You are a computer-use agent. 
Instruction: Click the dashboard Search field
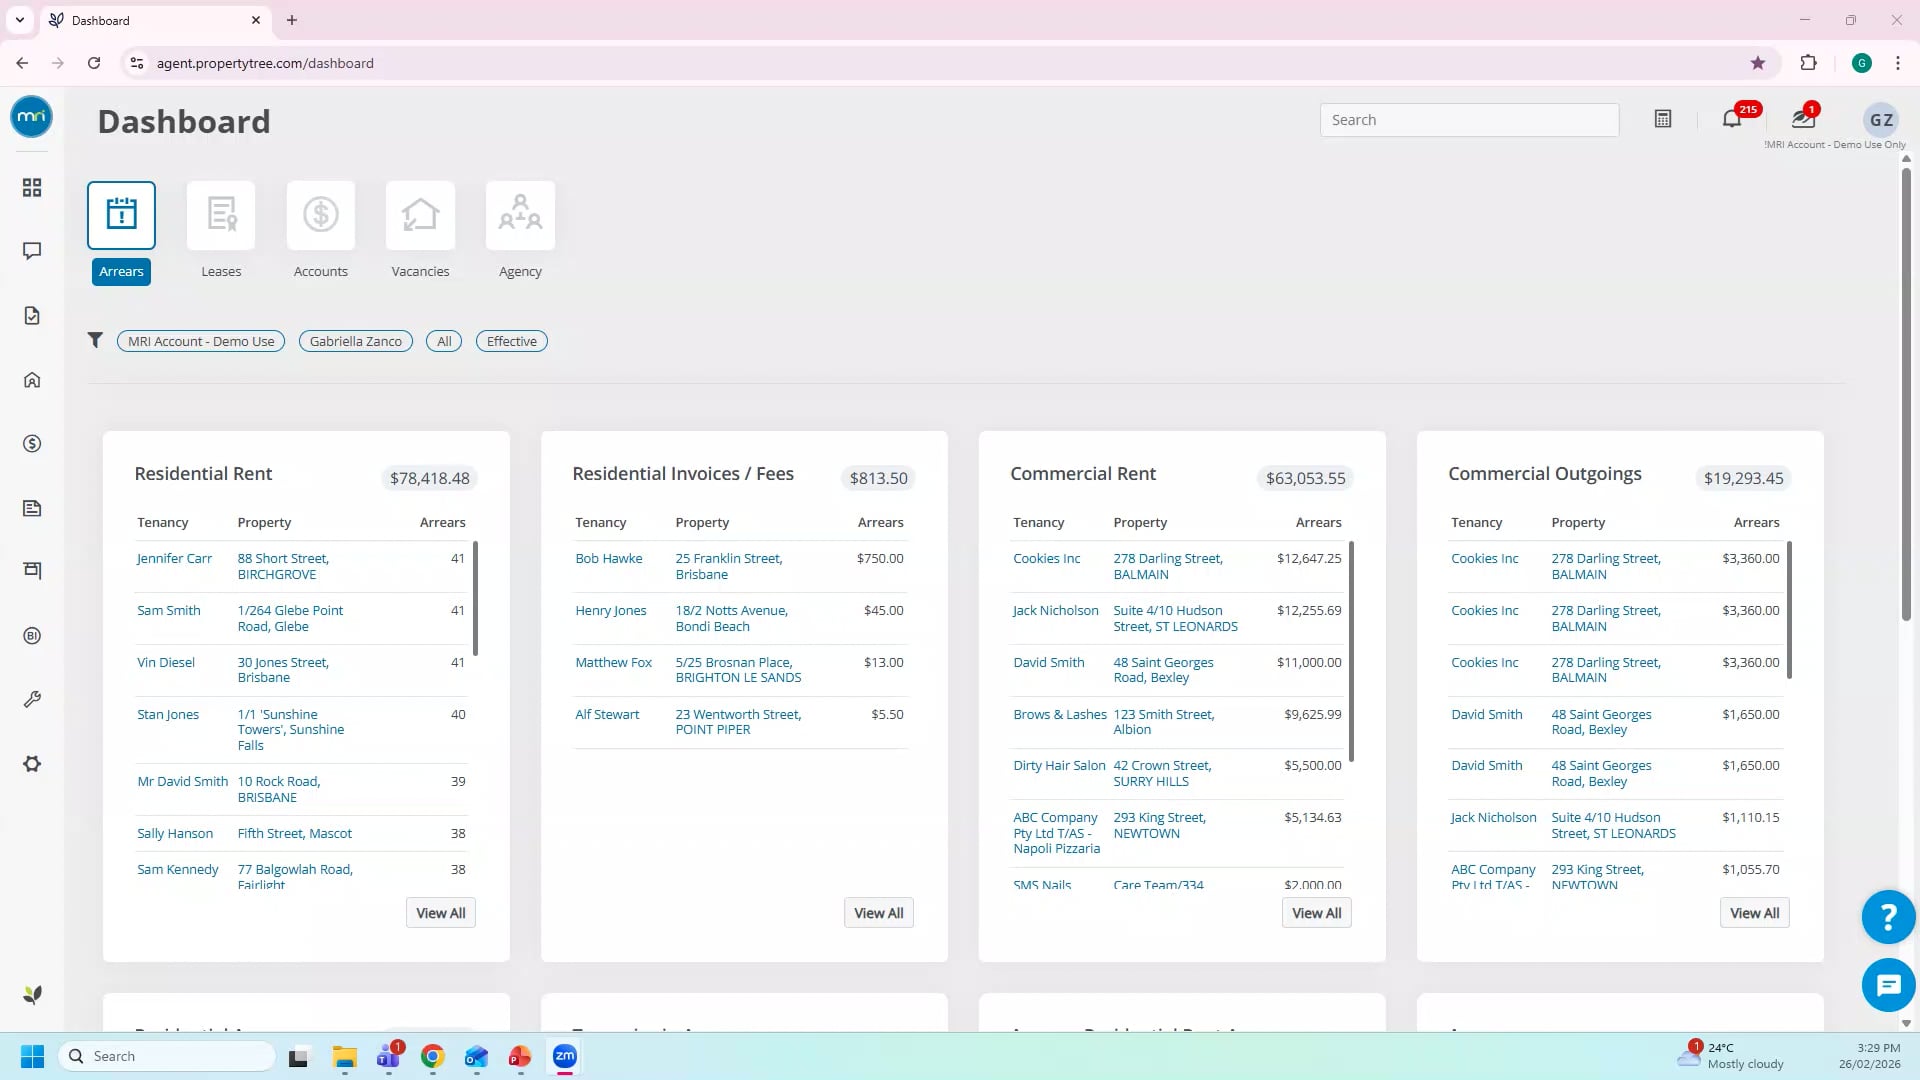(1469, 120)
